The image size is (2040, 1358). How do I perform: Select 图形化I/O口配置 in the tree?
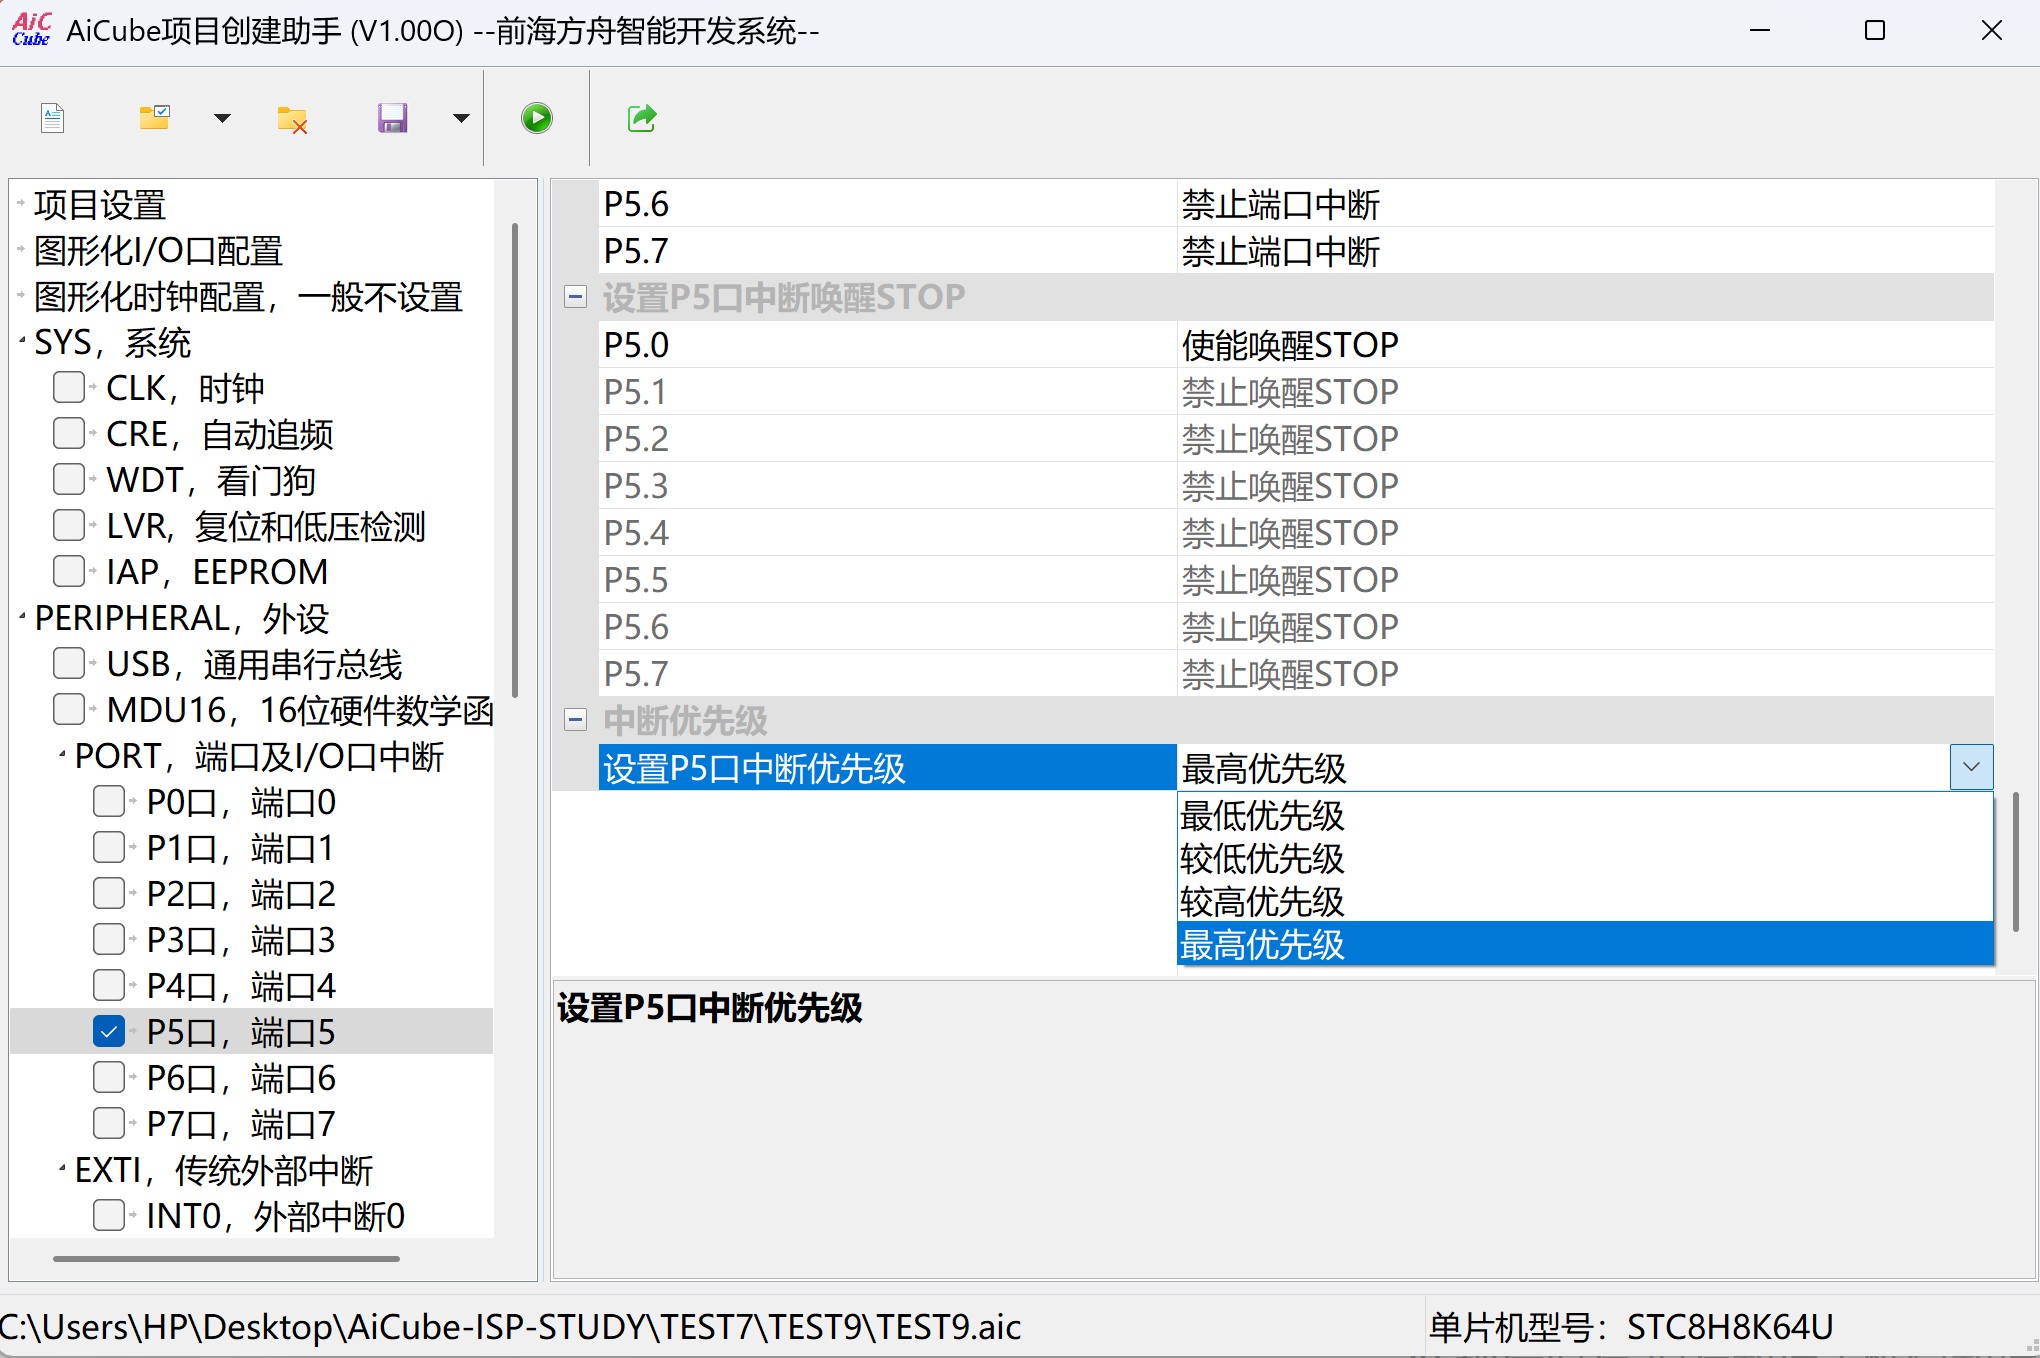click(x=158, y=251)
